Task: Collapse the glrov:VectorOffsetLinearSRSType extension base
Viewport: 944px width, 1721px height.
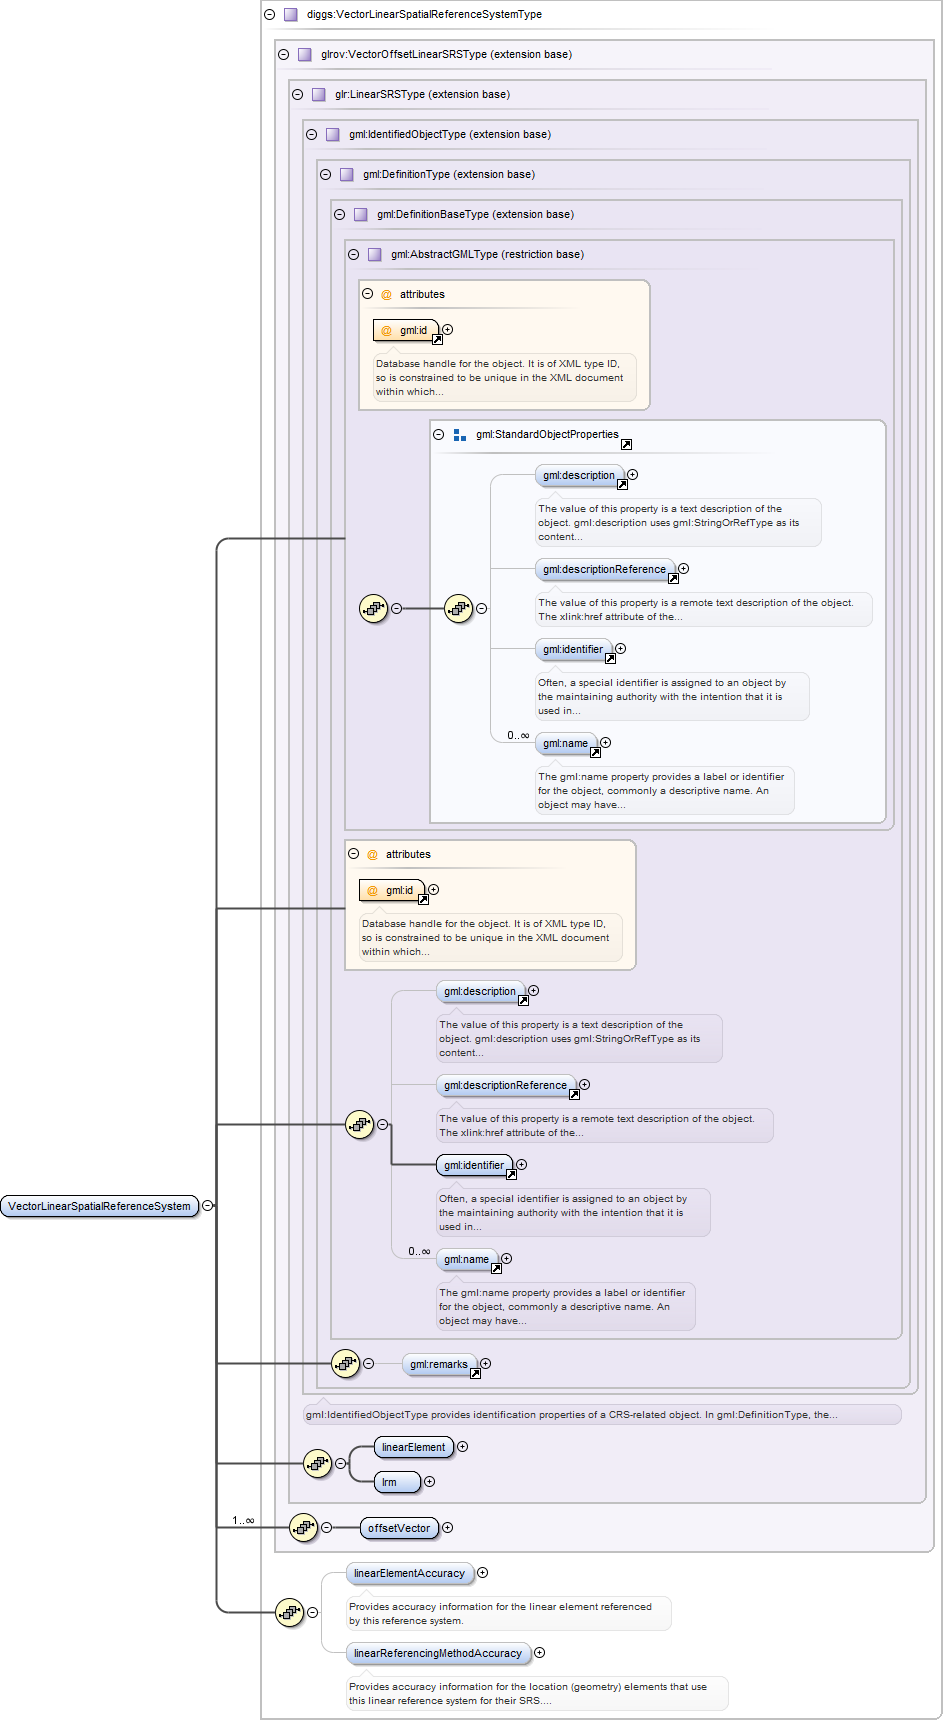Action: pyautogui.click(x=283, y=55)
